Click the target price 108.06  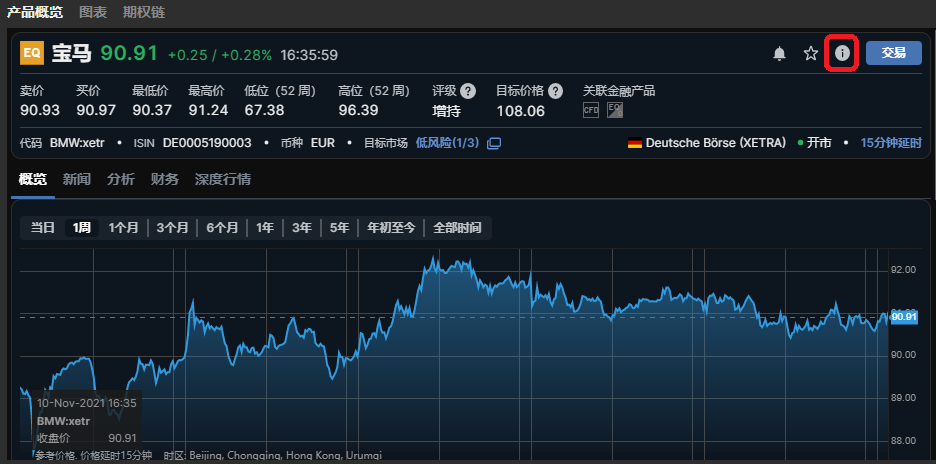[x=521, y=110]
